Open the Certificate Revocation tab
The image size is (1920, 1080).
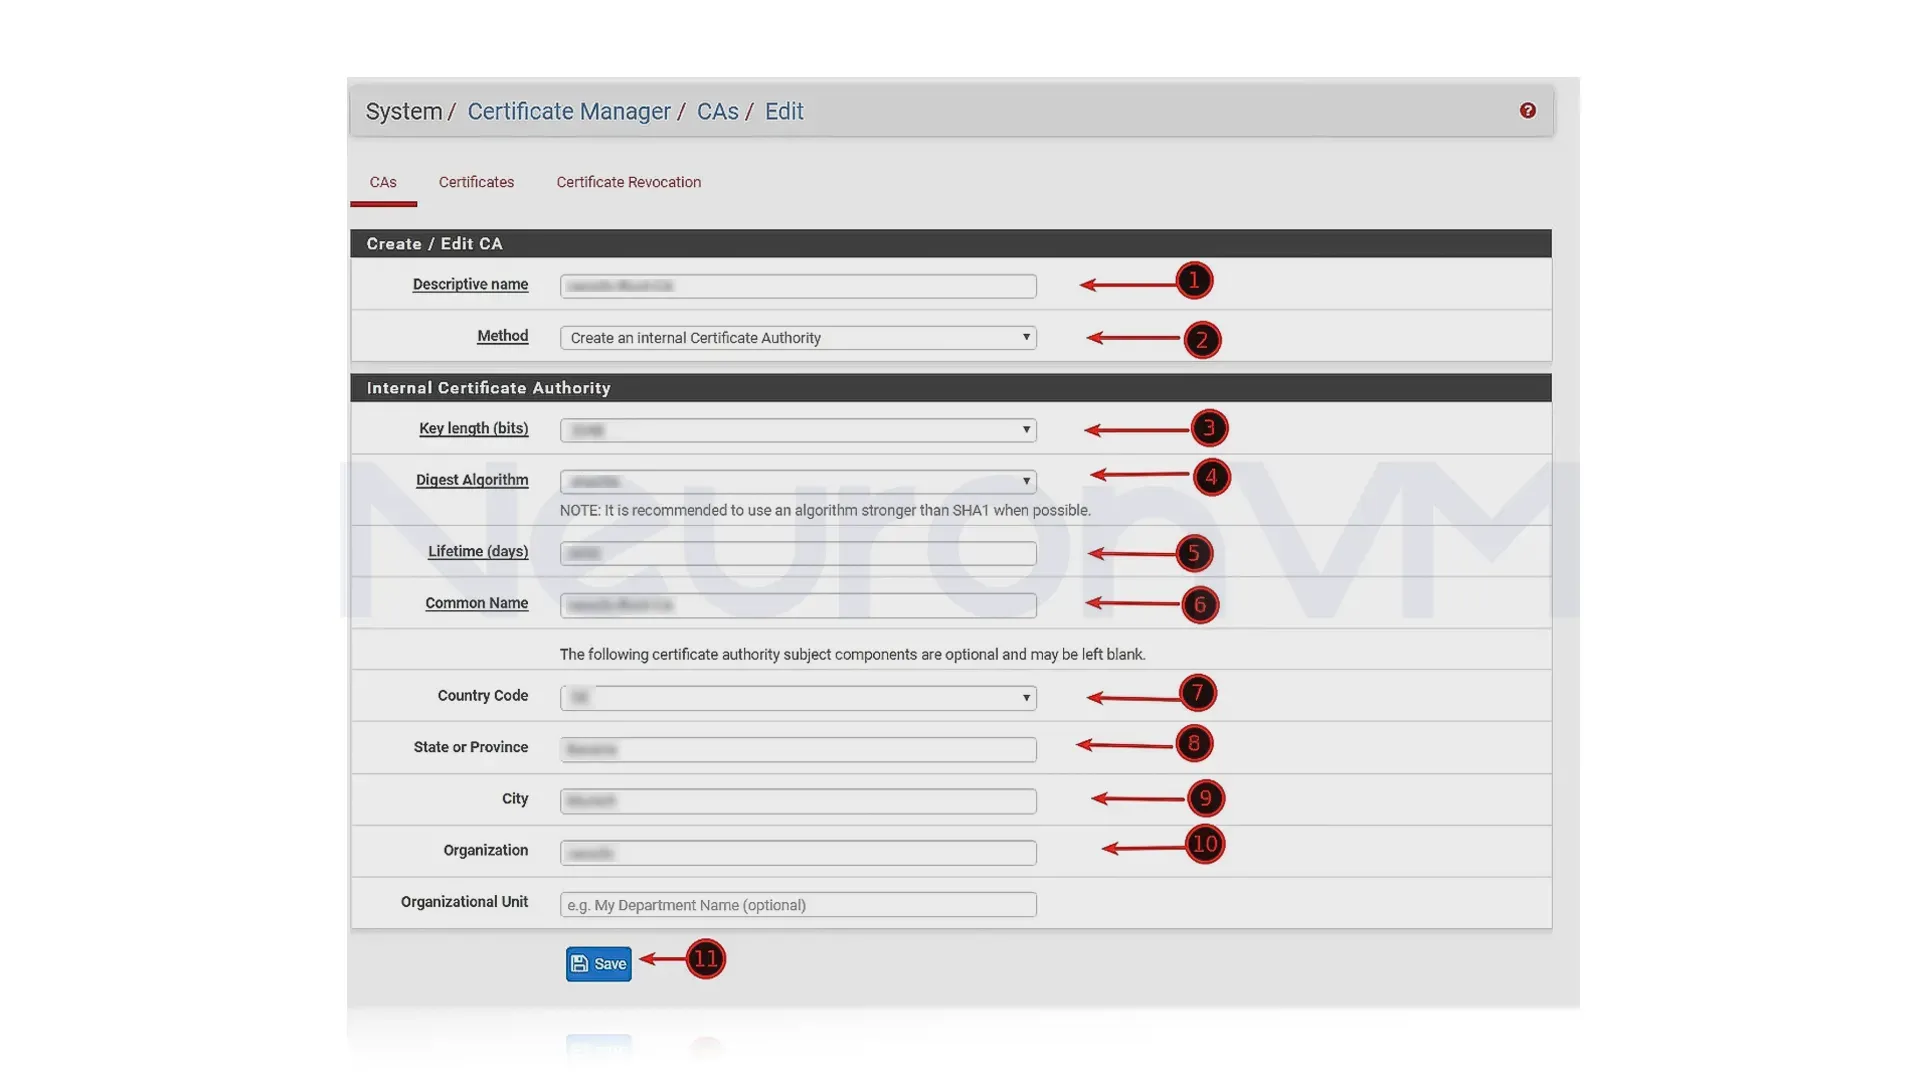click(x=628, y=182)
